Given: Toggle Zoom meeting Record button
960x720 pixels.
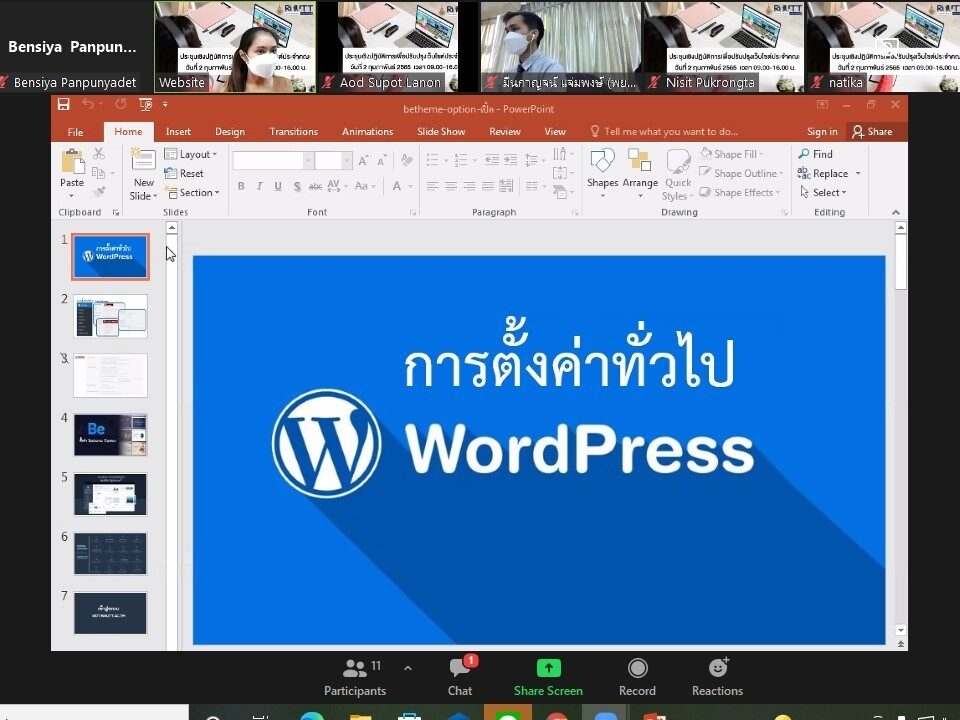Looking at the screenshot, I should tap(637, 677).
